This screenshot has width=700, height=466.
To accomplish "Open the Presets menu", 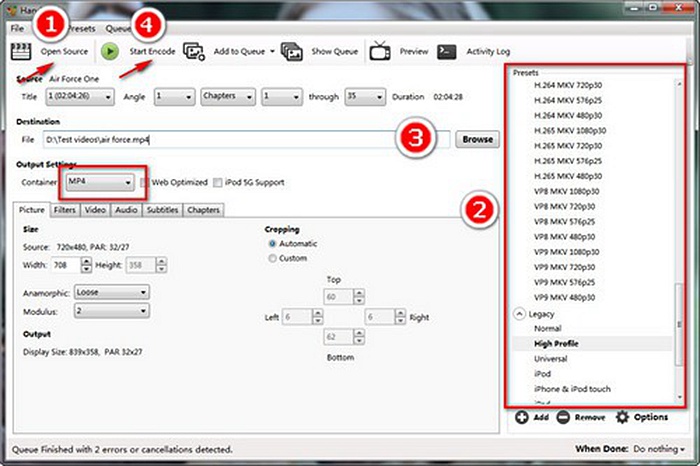I will (81, 29).
